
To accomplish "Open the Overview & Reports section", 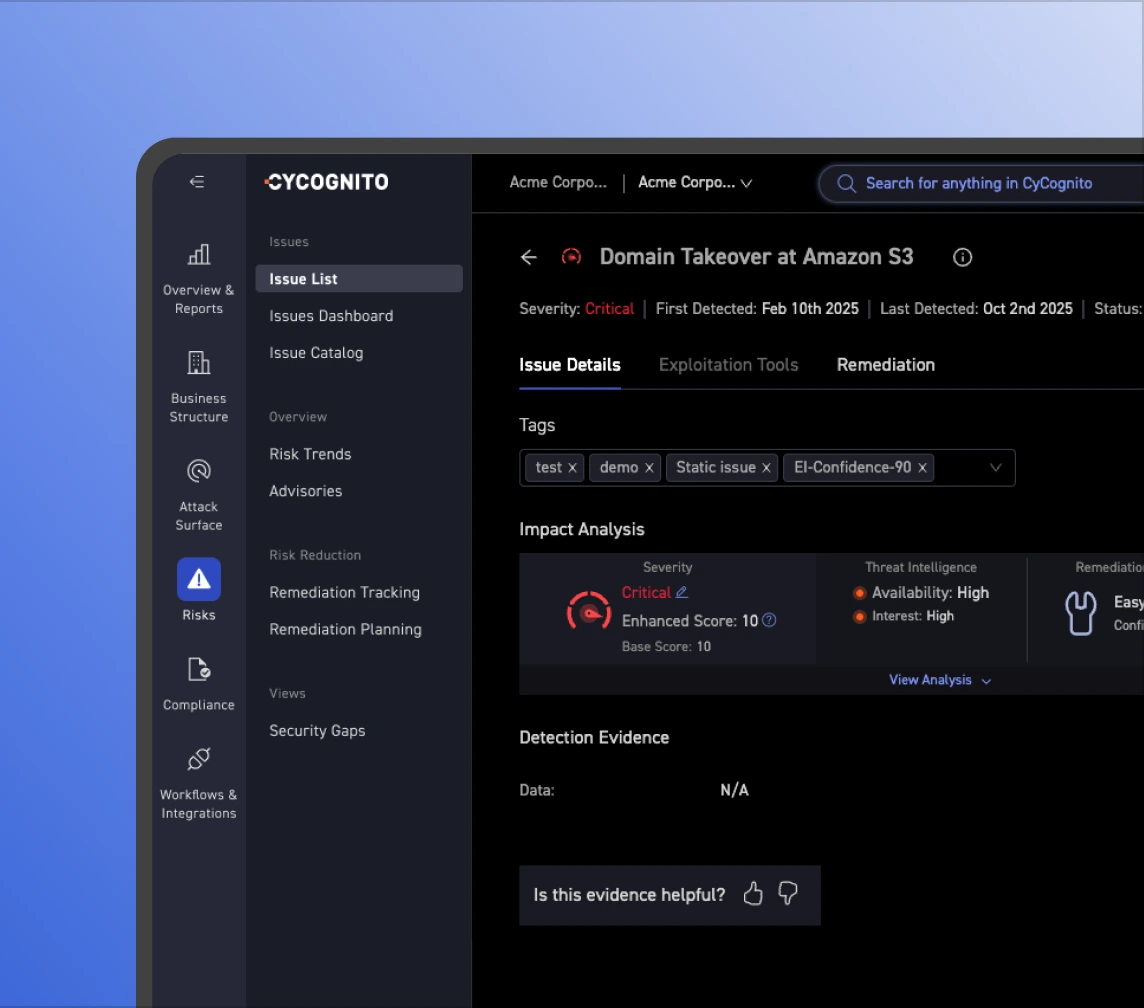I will pos(198,275).
